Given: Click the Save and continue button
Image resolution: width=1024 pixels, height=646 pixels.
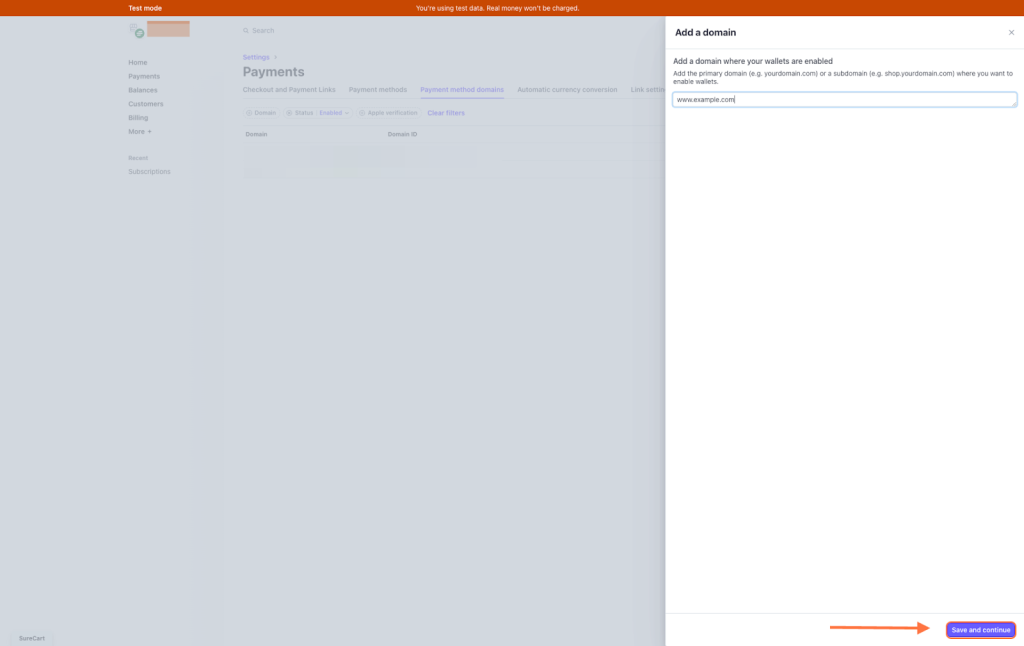Looking at the screenshot, I should (x=980, y=630).
